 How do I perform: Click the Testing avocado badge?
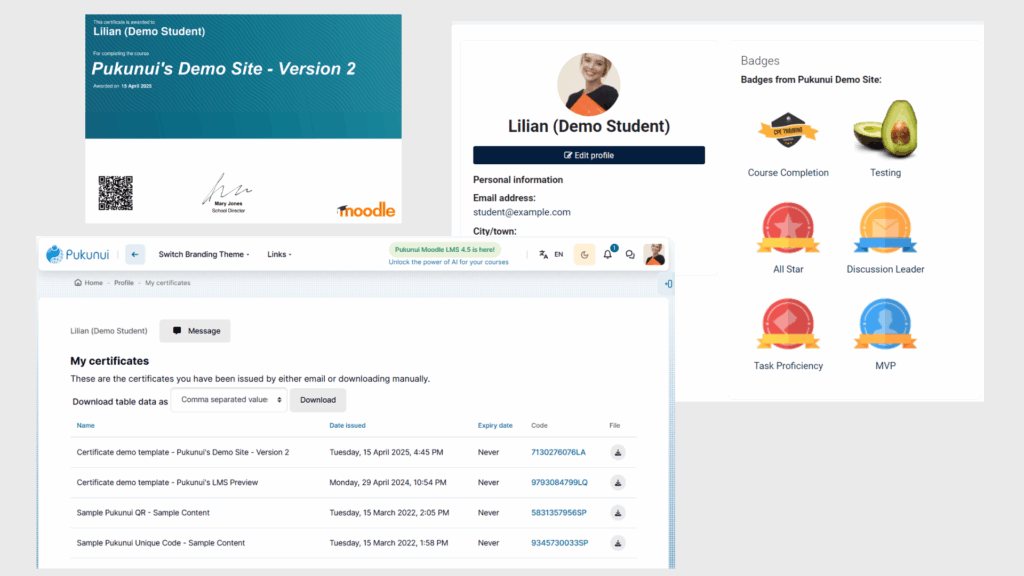pos(886,129)
